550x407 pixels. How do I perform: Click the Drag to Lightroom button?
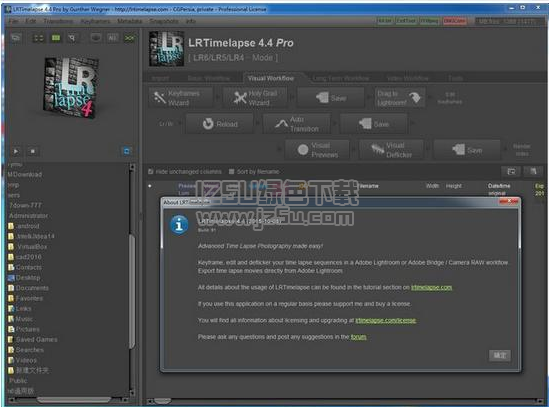coord(400,98)
